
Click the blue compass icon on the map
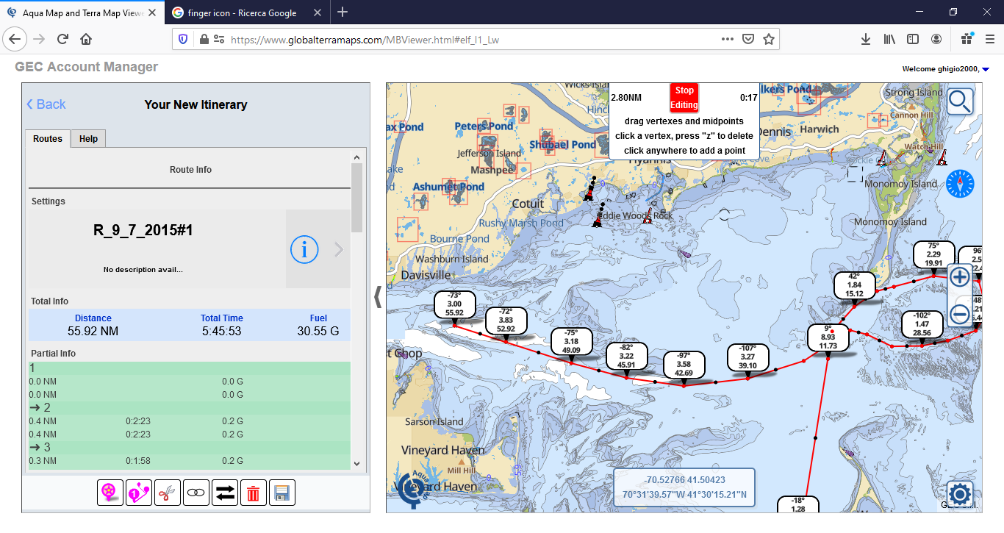click(960, 184)
